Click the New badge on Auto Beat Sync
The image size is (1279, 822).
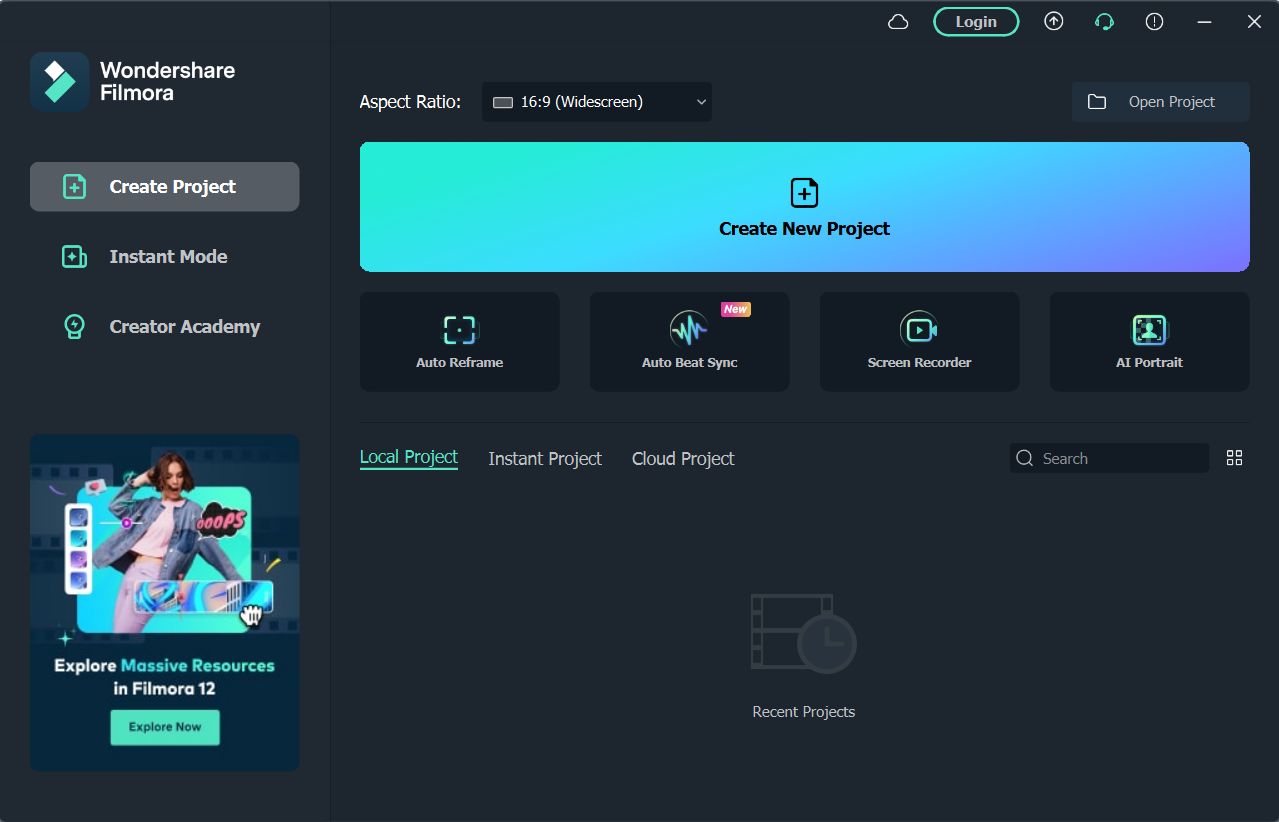tap(736, 309)
